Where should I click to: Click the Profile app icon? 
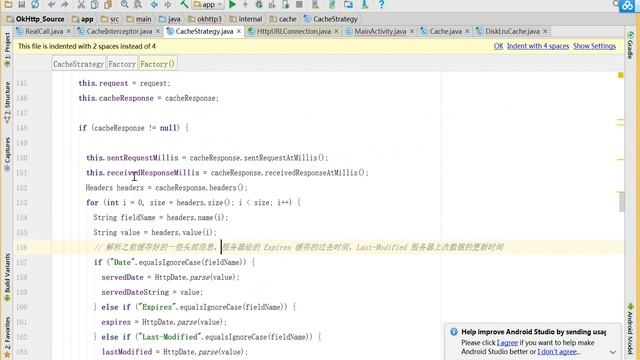click(272, 4)
